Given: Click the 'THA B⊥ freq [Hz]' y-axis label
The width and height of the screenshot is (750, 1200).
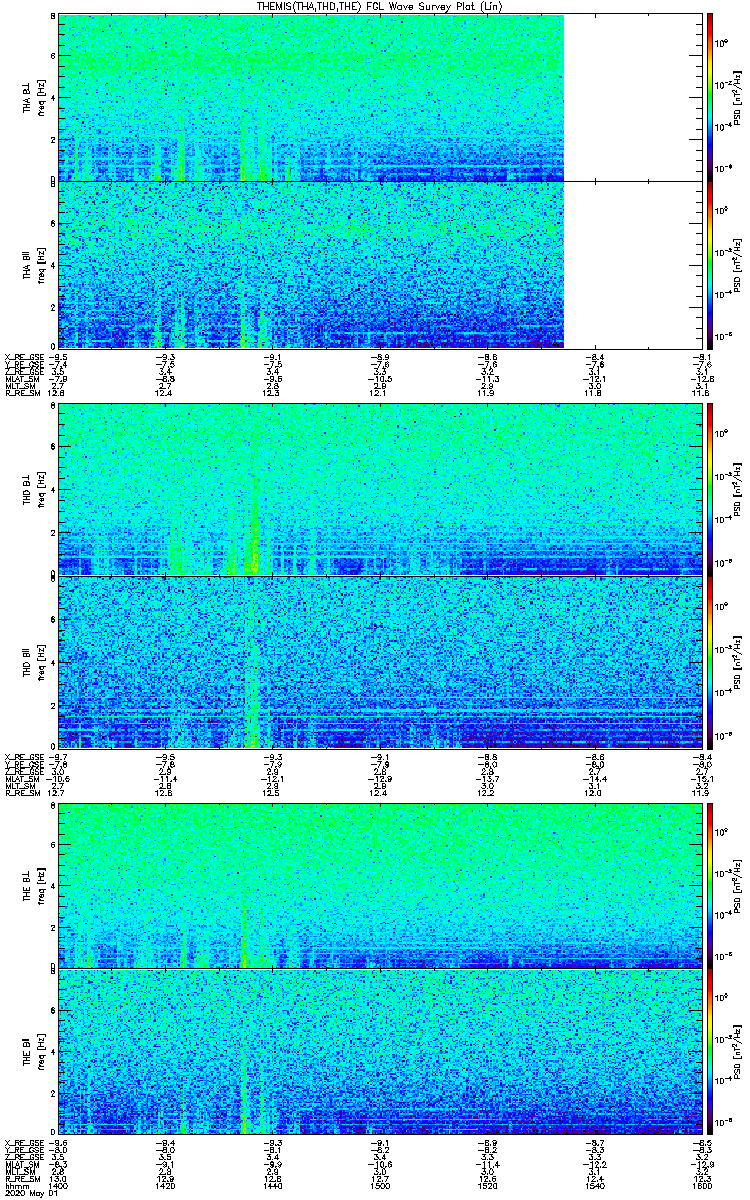Looking at the screenshot, I should point(32,97).
